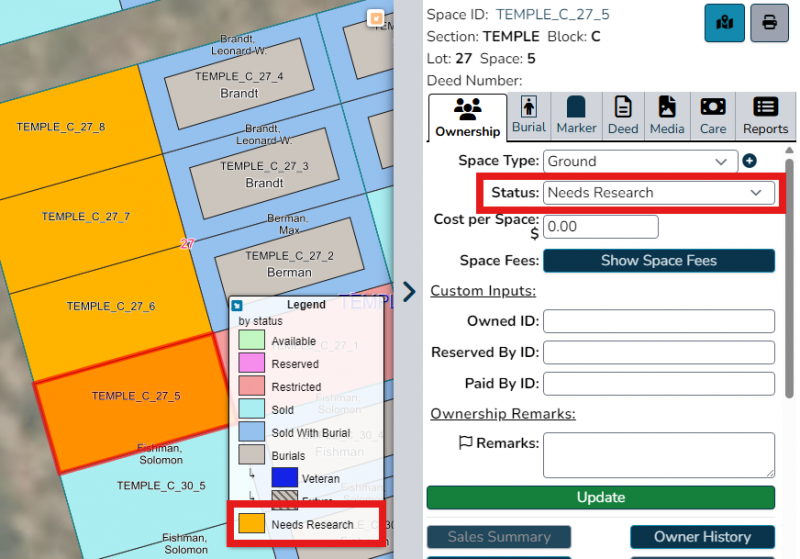The height and width of the screenshot is (559, 800).
Task: Click the Custom Inputs heading
Action: [x=483, y=291]
